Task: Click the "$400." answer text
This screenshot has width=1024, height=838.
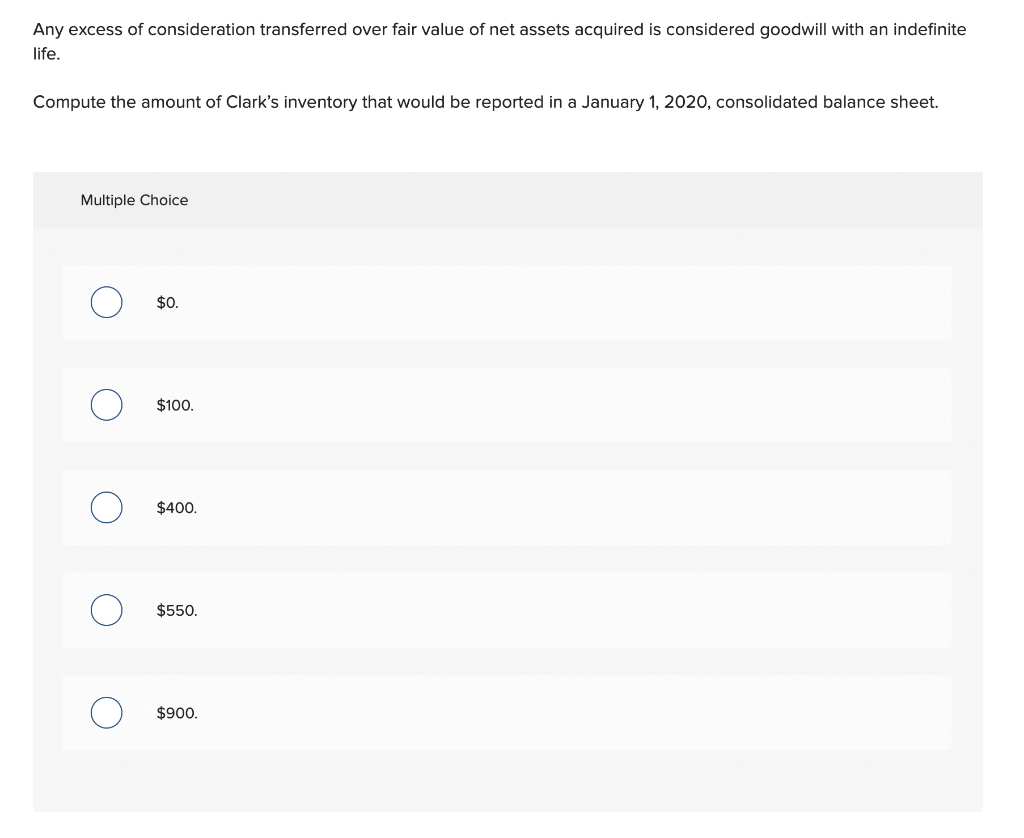Action: [x=176, y=508]
